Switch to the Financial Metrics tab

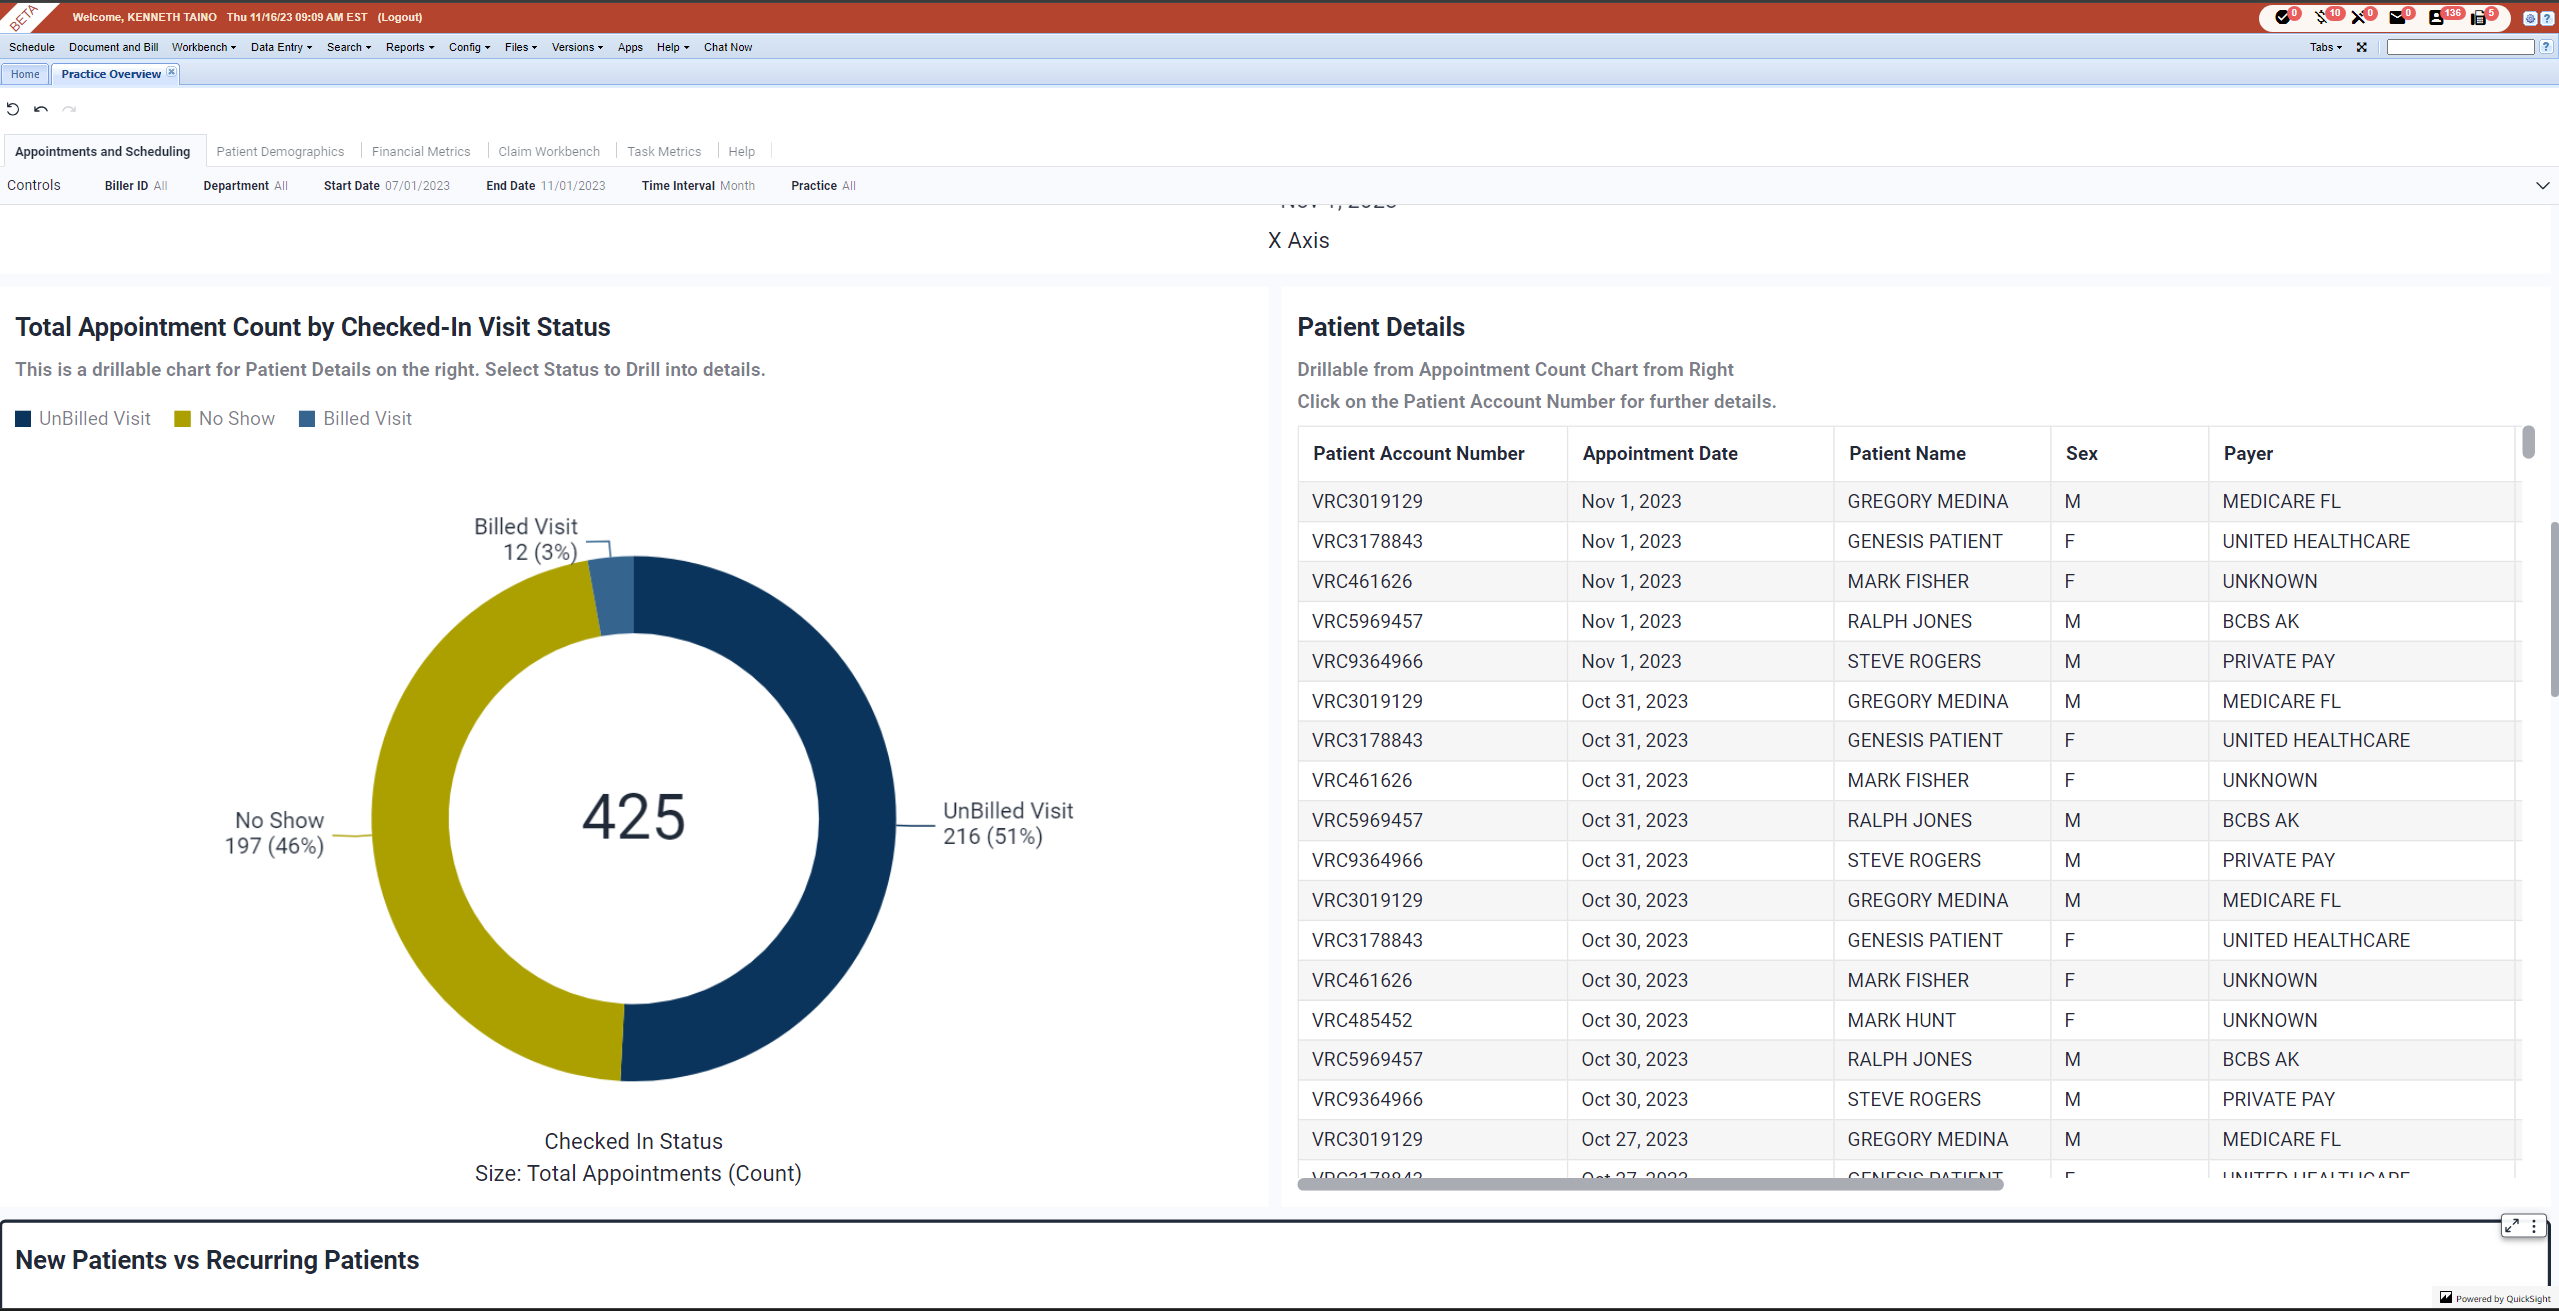point(420,152)
